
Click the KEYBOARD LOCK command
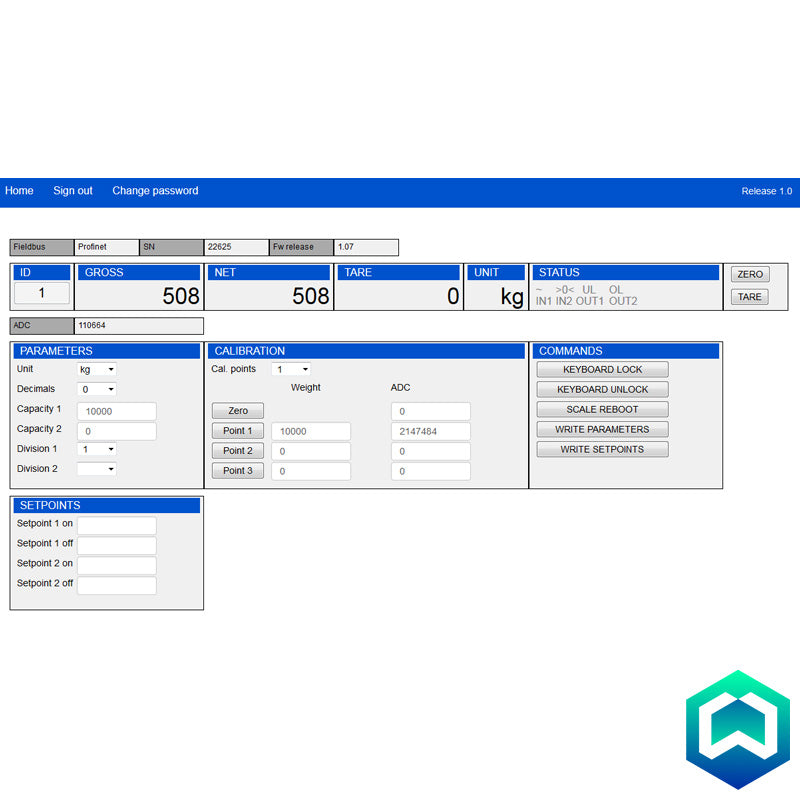[602, 370]
